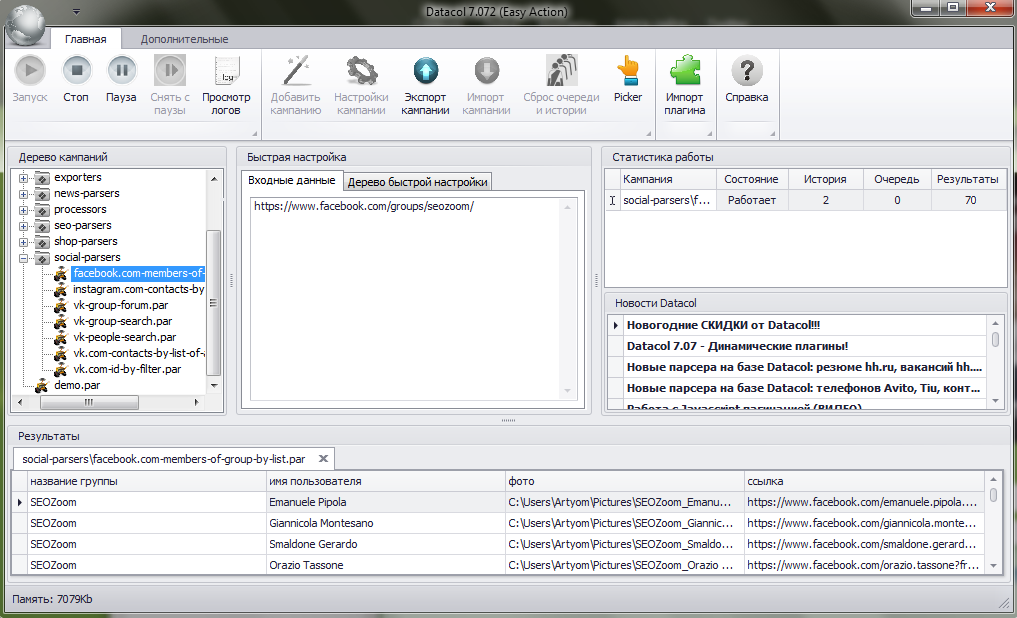Viewport: 1017px width, 618px height.
Task: Expand the shop-parsers tree folder
Action: (x=23, y=242)
